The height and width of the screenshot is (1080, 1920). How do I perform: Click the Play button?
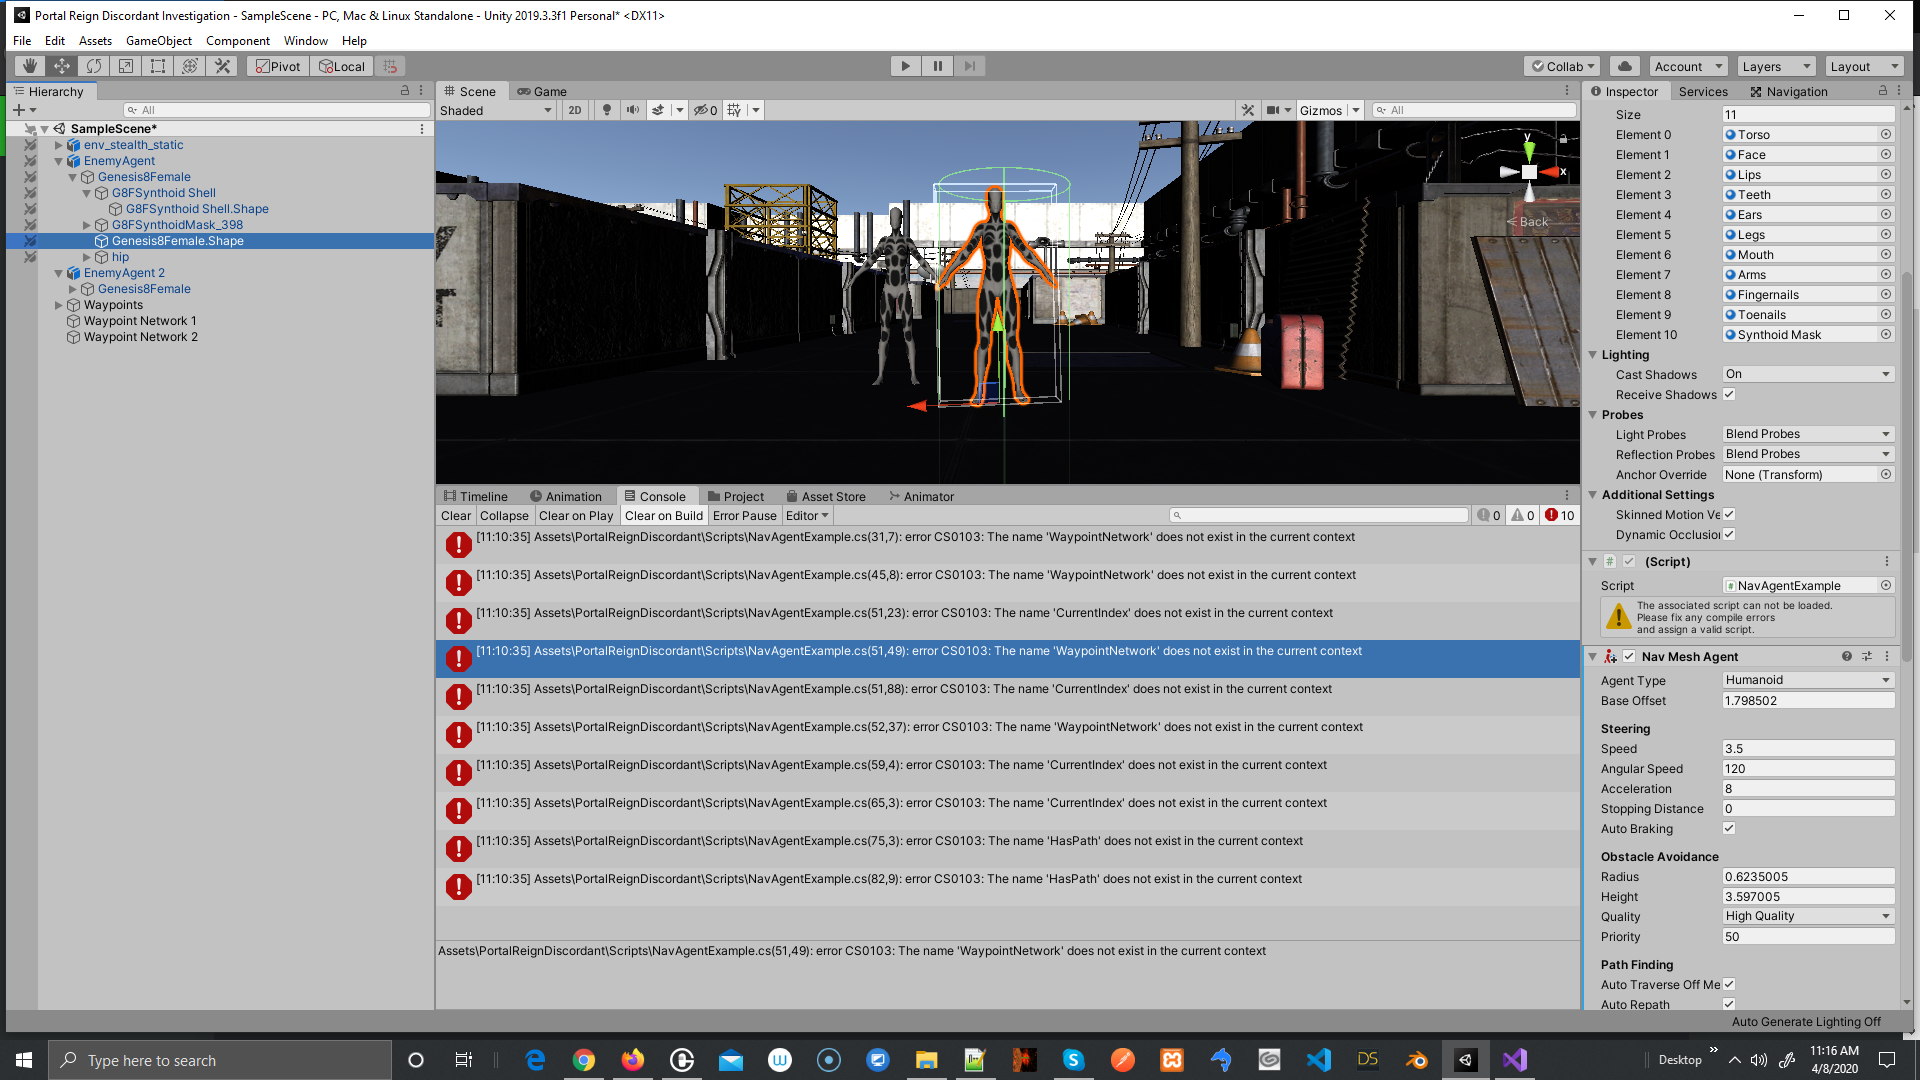pos(905,66)
